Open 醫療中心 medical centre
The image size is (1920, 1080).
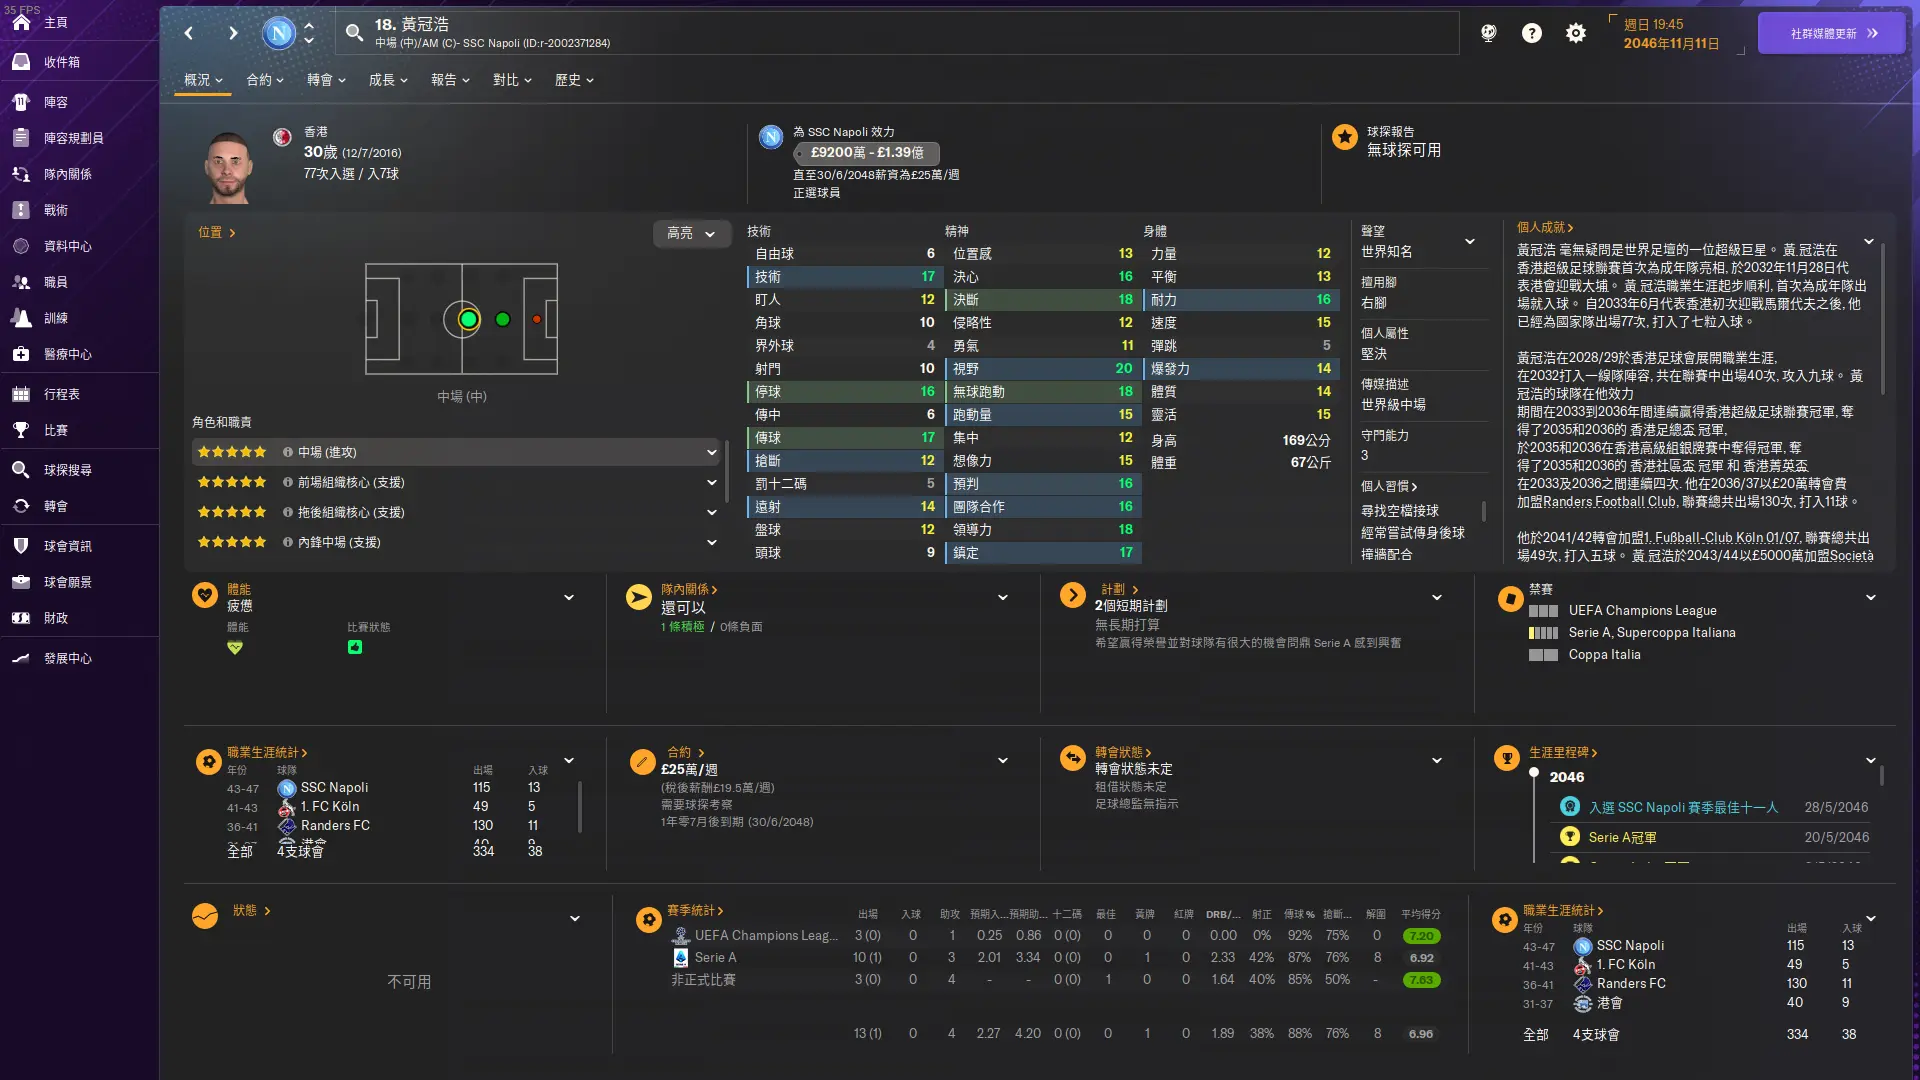point(67,354)
